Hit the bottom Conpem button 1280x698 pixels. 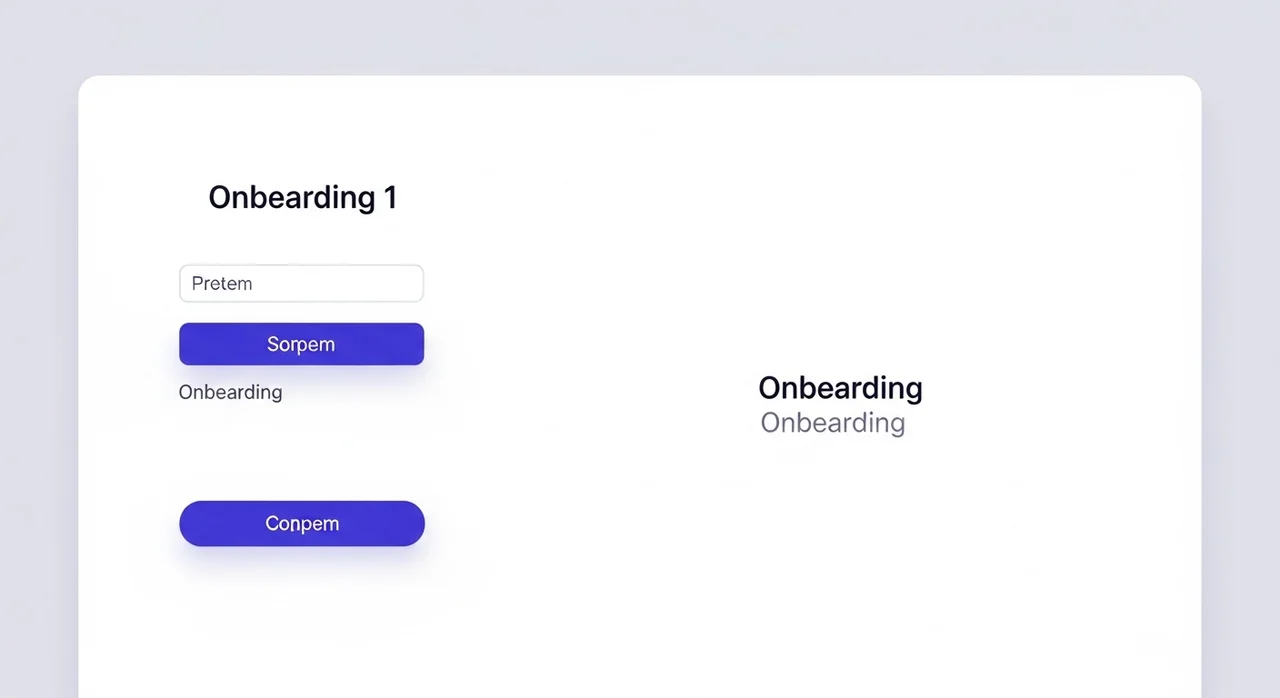301,523
